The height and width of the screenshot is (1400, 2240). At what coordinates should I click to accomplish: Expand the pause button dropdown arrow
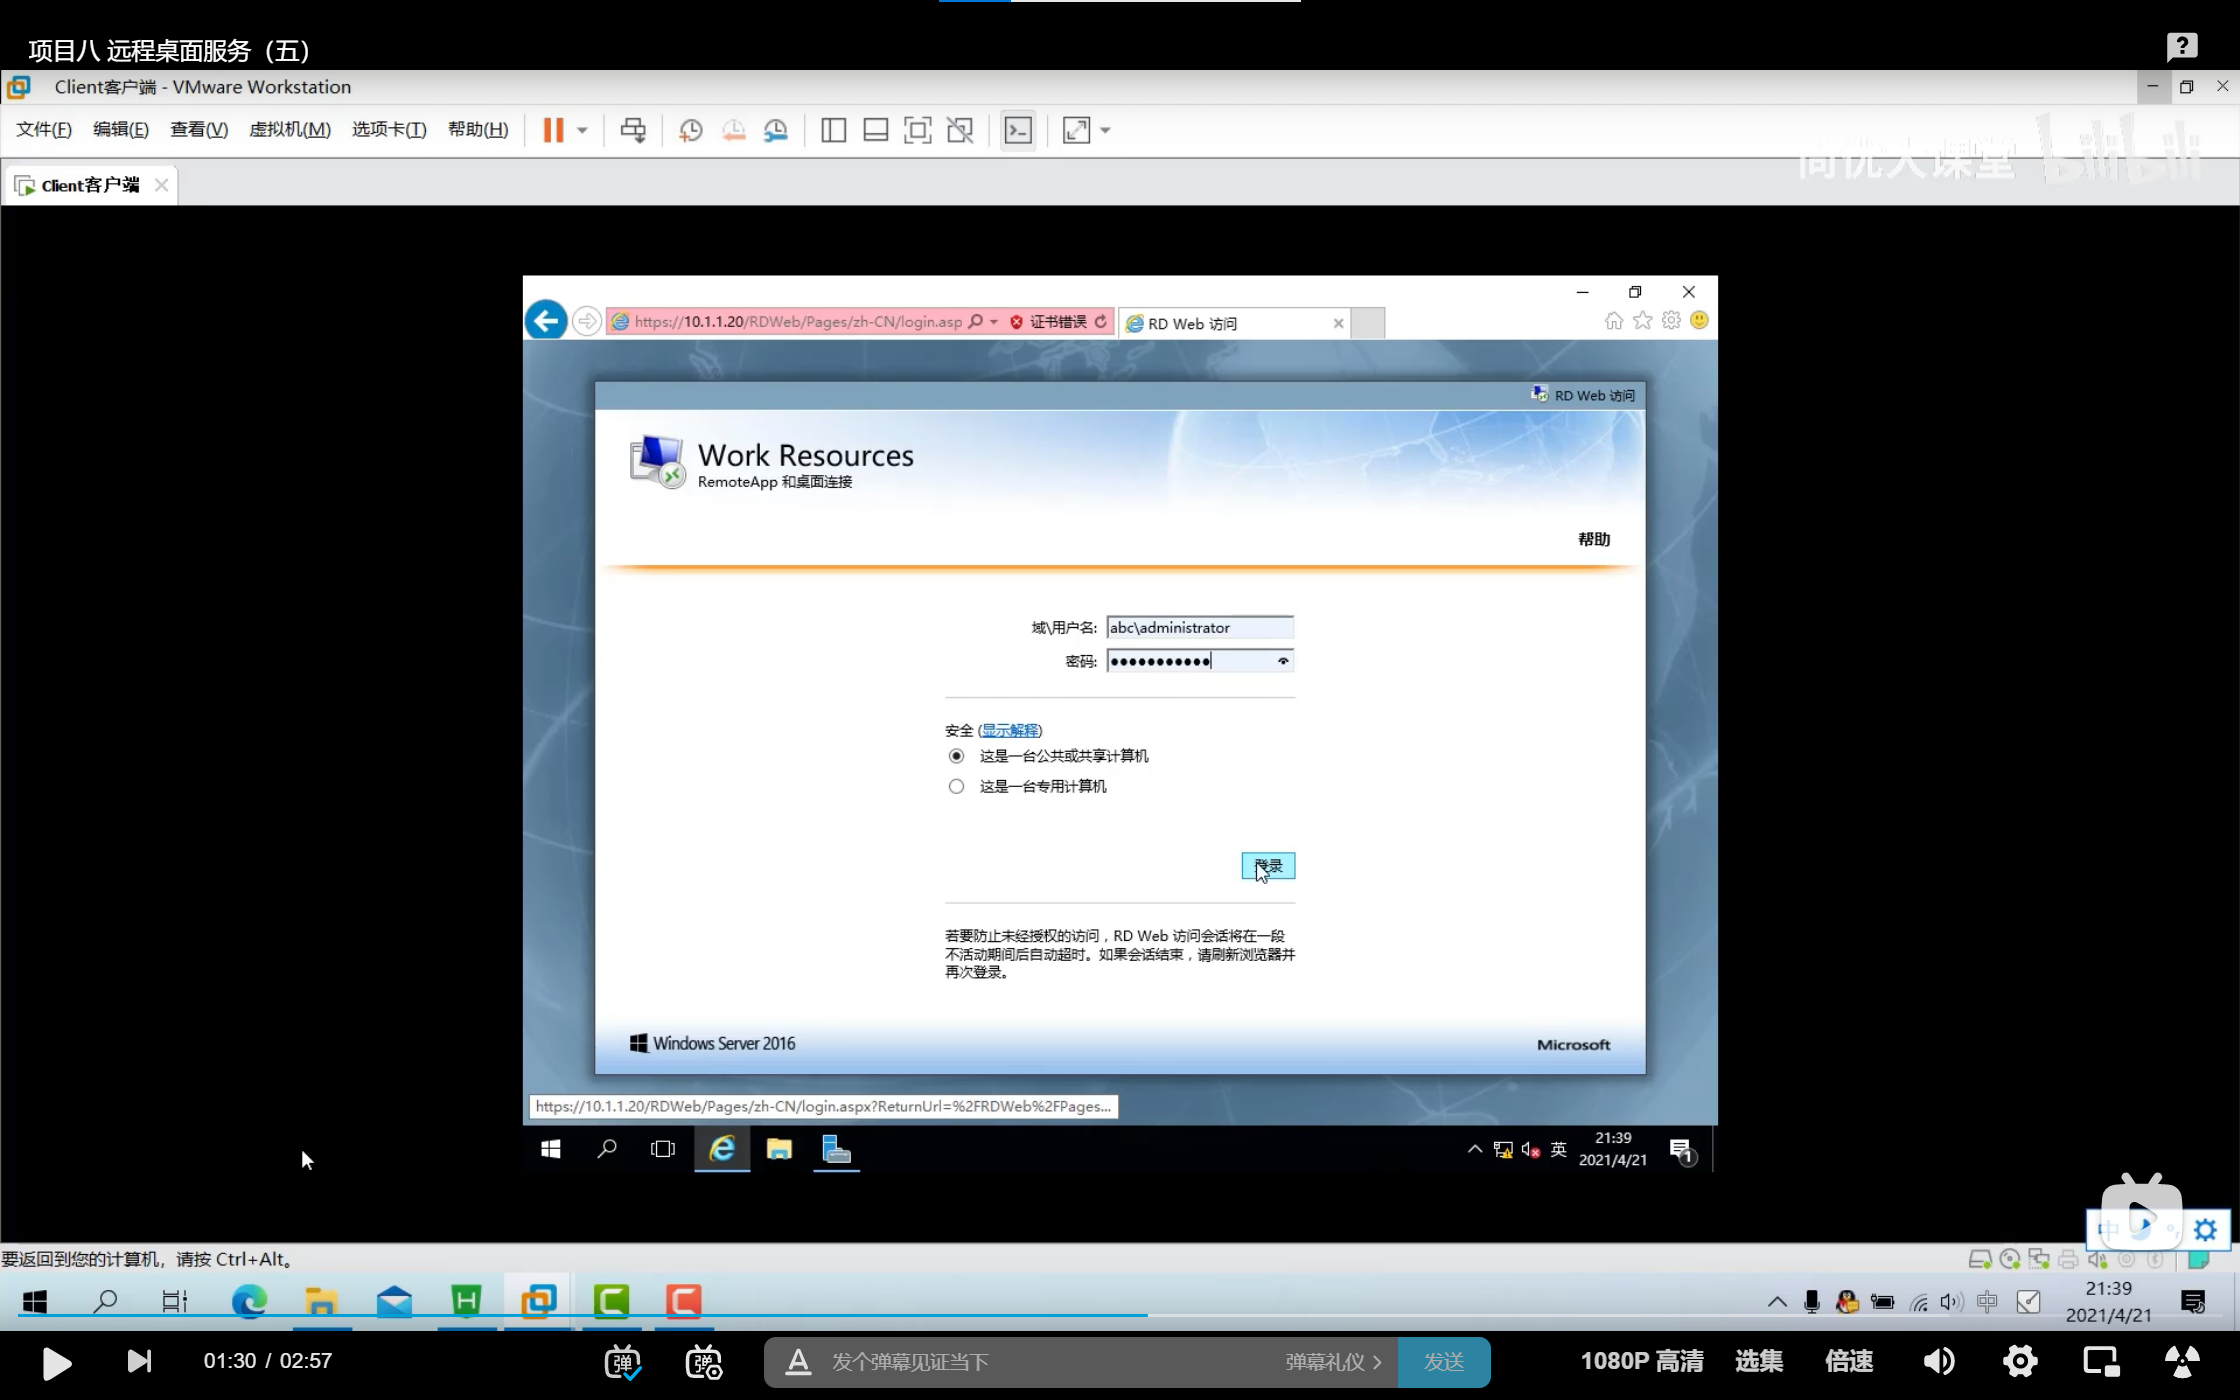pyautogui.click(x=582, y=130)
